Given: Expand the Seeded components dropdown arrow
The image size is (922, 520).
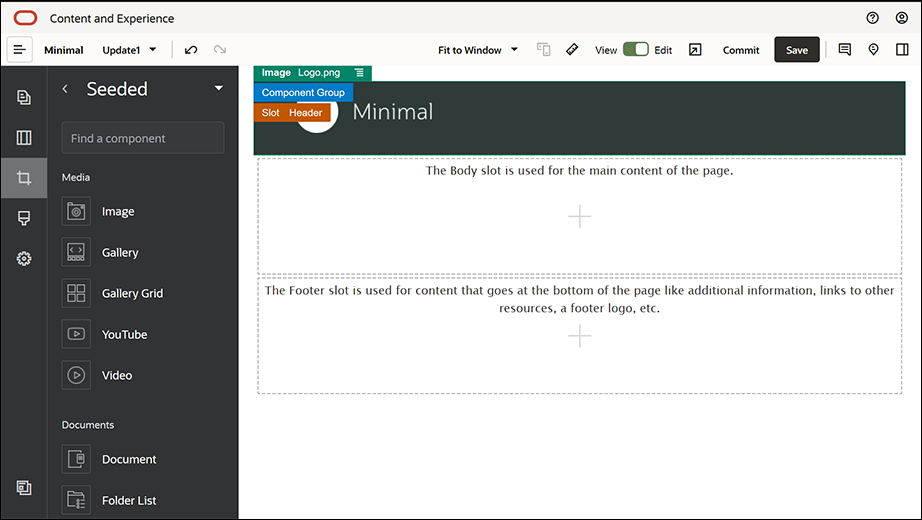Looking at the screenshot, I should coord(219,88).
